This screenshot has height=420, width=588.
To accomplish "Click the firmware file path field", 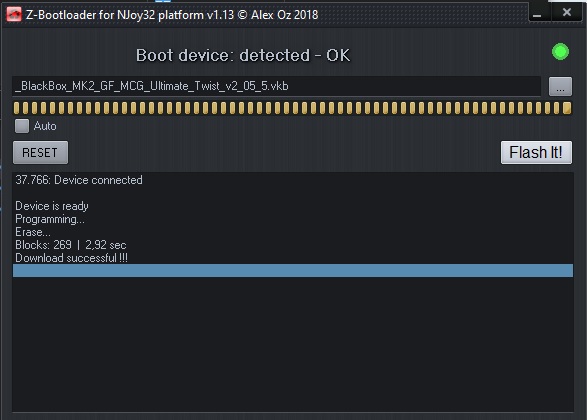I will point(277,86).
